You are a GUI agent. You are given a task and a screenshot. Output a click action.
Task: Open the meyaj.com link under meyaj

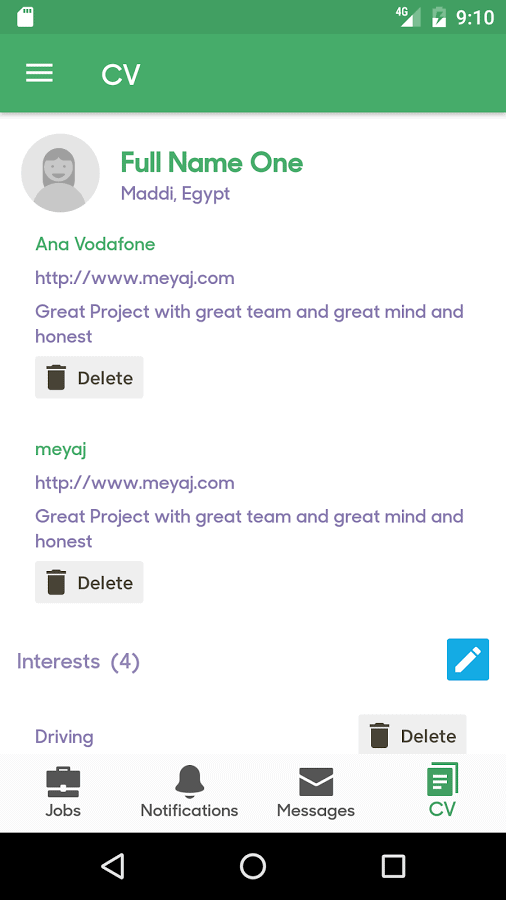[135, 483]
